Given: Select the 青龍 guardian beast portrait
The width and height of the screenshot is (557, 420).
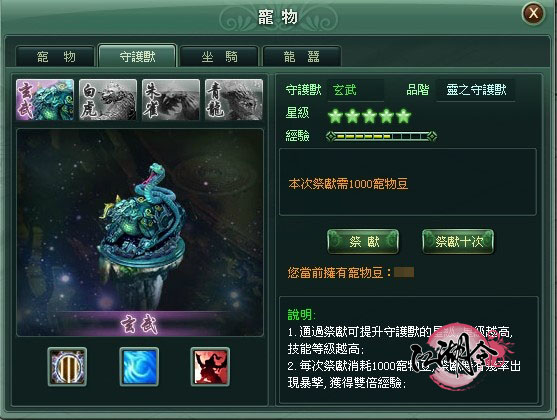Looking at the screenshot, I should click(234, 100).
